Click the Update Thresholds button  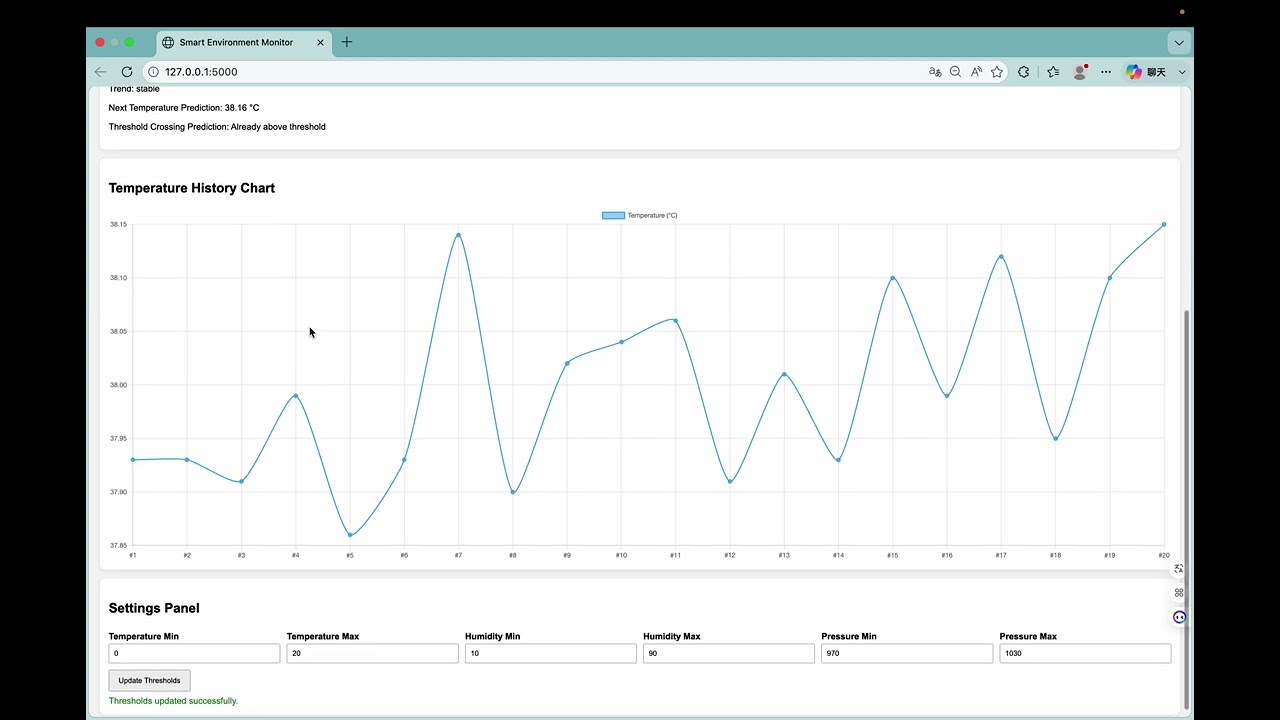pyautogui.click(x=149, y=681)
